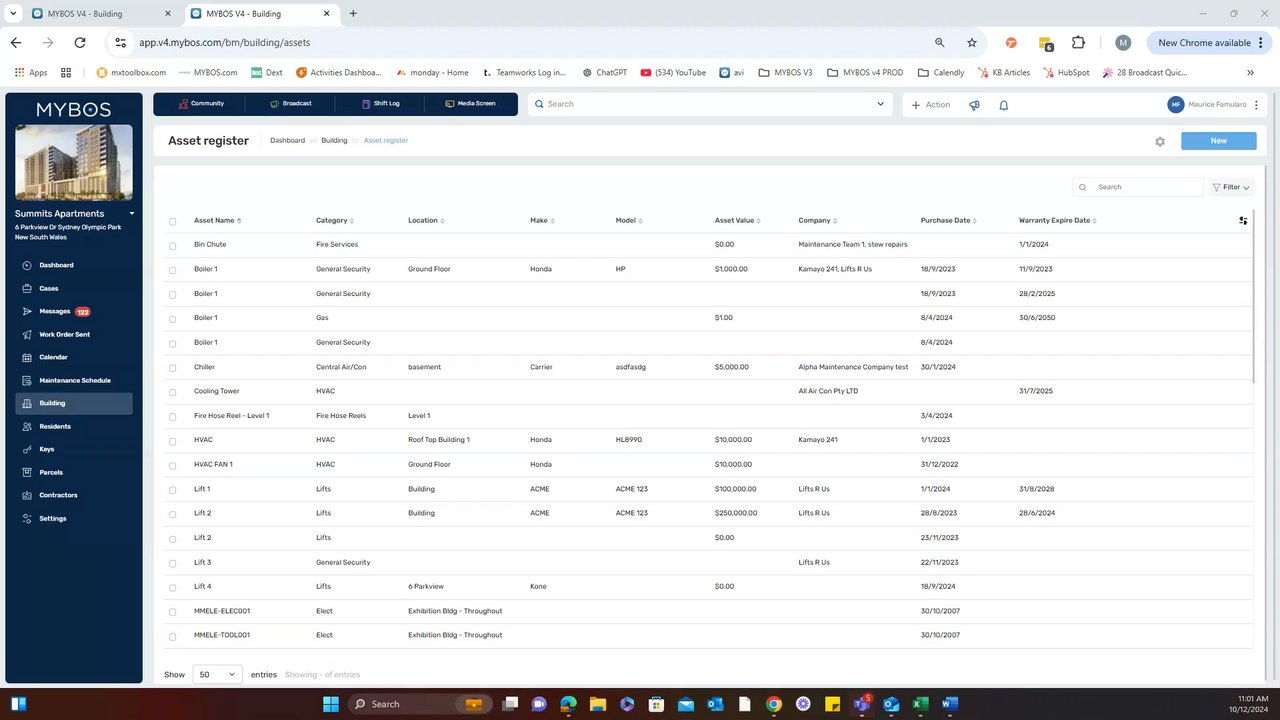Sort by Asset Value column
The height and width of the screenshot is (720, 1280).
[738, 221]
